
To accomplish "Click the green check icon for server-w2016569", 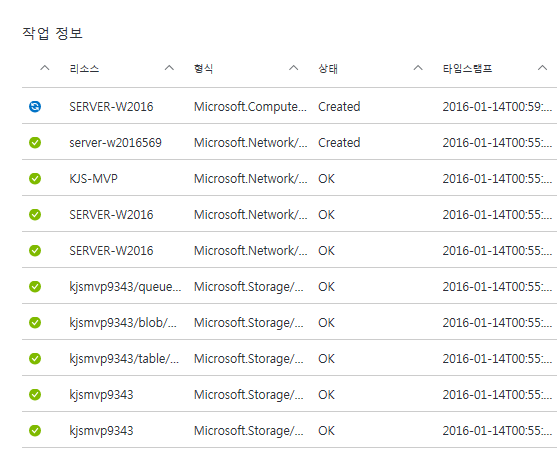I will tap(35, 143).
